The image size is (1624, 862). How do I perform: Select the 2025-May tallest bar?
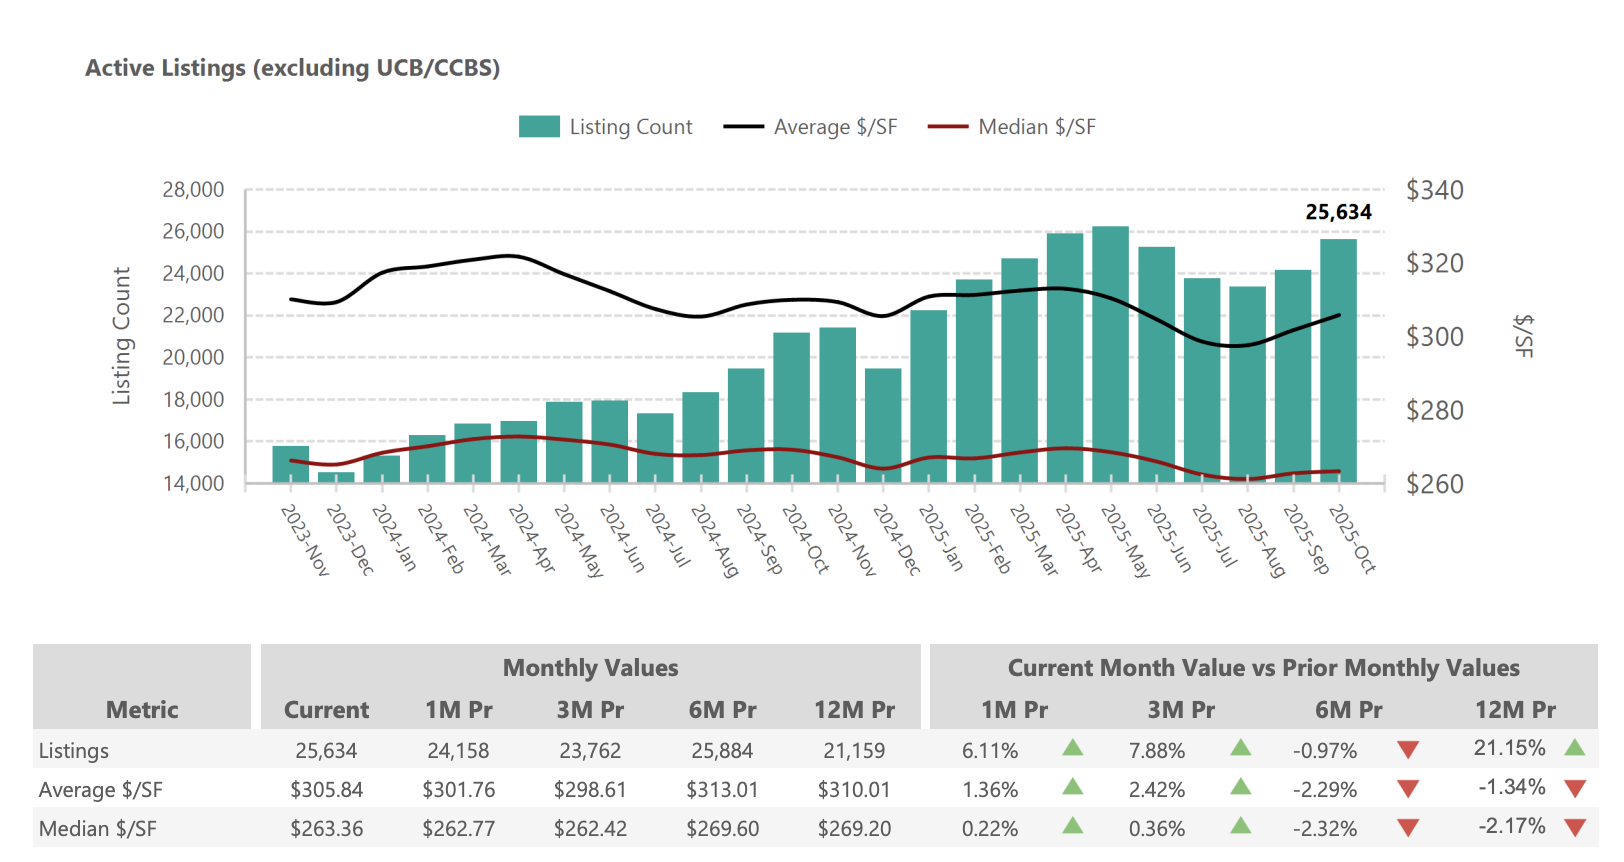pyautogui.click(x=1110, y=354)
